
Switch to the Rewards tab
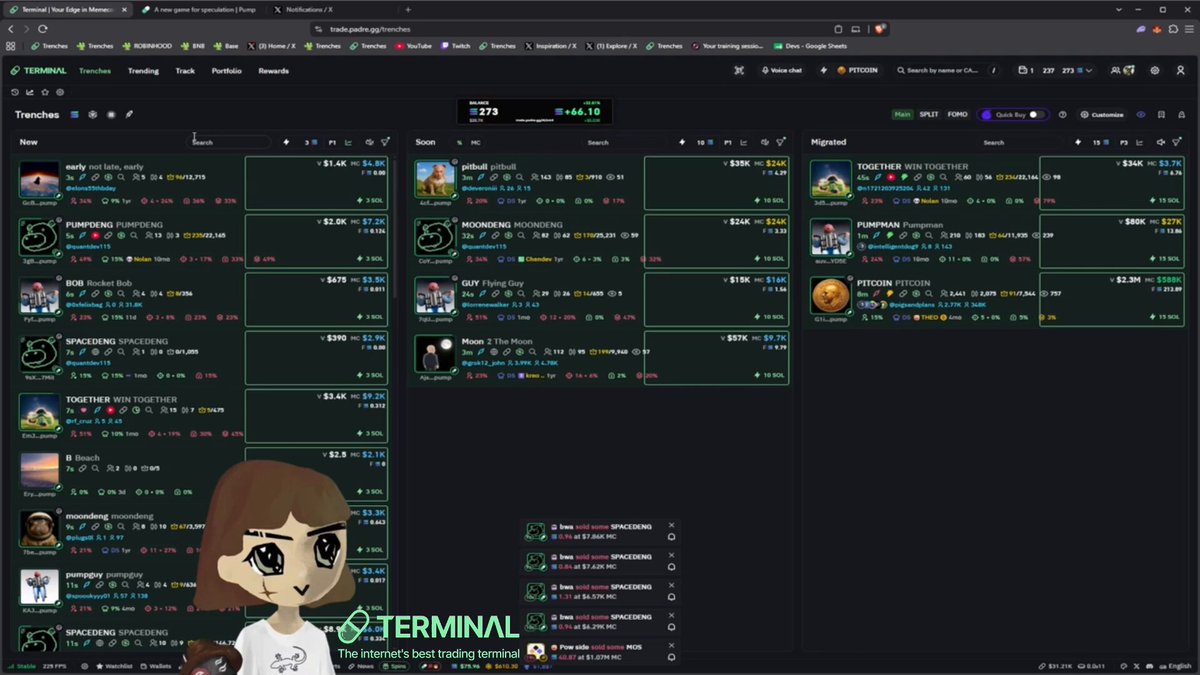(x=273, y=71)
